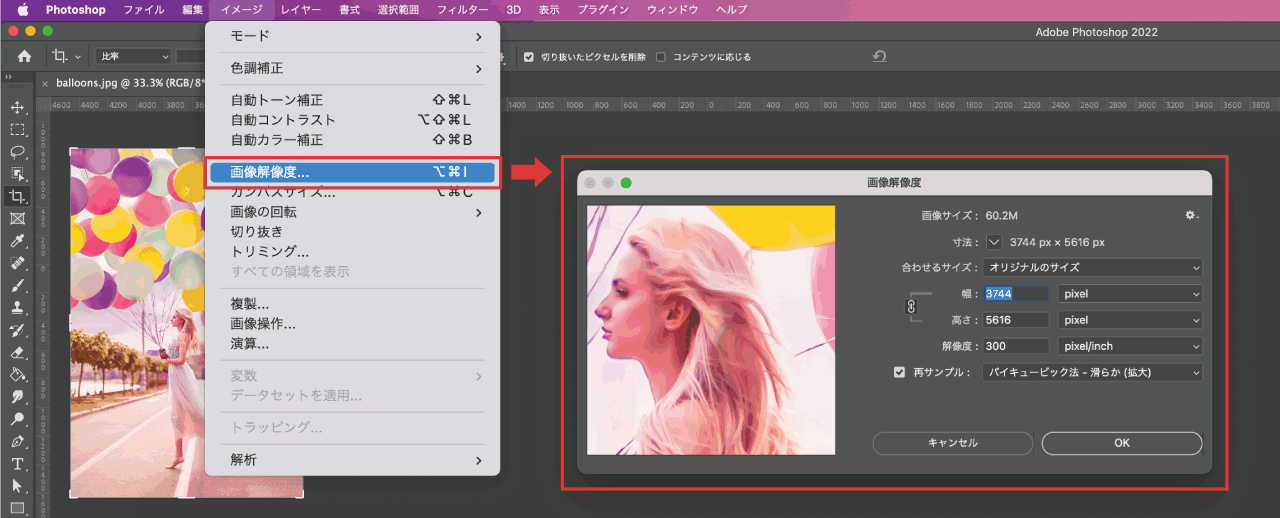
Task: Select the Rectangular Marquee tool
Action: click(17, 130)
